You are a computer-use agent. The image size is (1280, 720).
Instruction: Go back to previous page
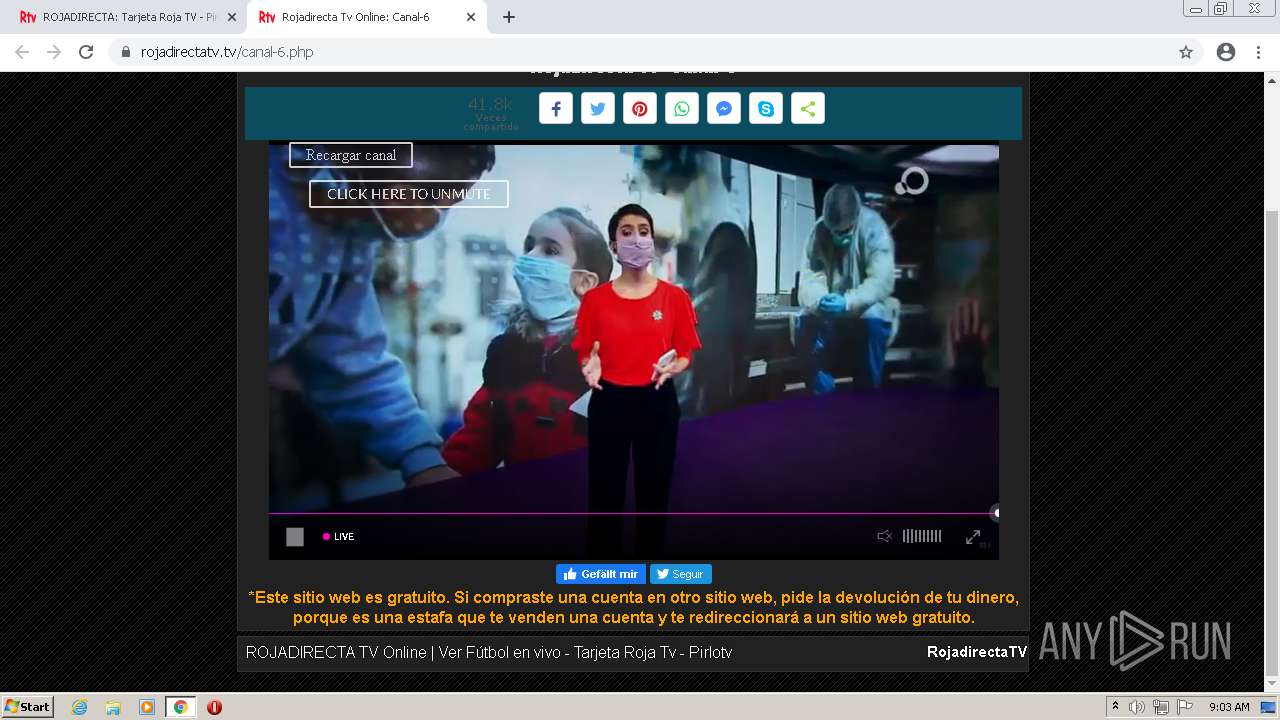click(x=22, y=52)
